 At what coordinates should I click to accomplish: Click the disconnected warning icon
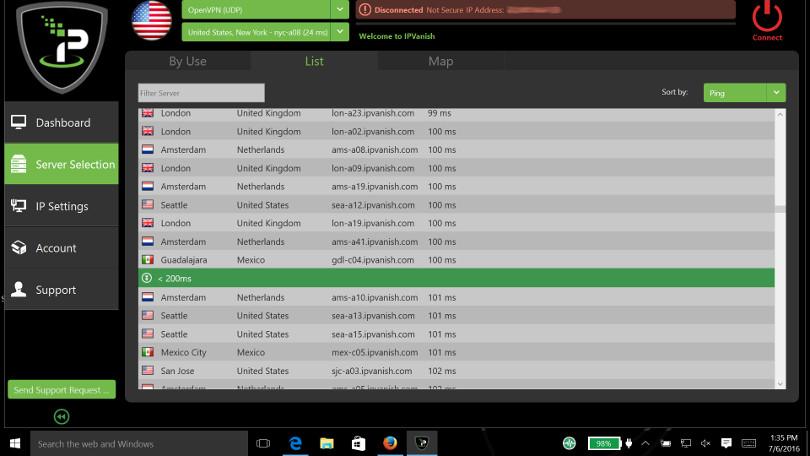pyautogui.click(x=365, y=9)
